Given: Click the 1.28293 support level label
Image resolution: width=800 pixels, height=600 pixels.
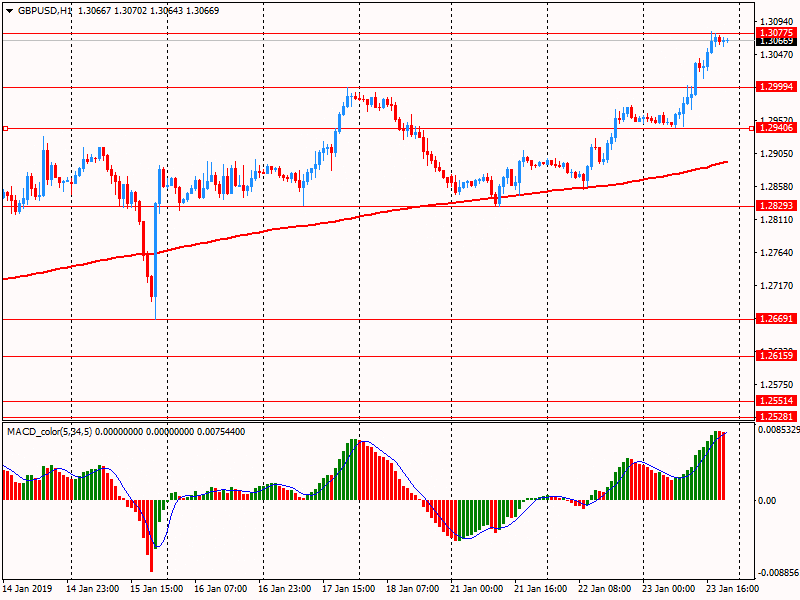Looking at the screenshot, I should coord(776,206).
